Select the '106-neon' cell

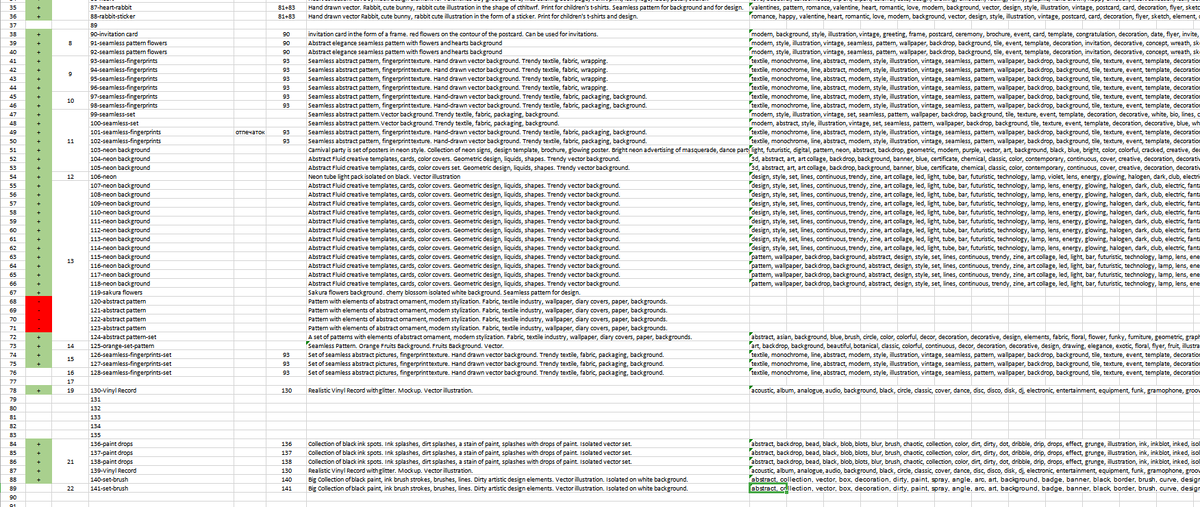(160, 176)
